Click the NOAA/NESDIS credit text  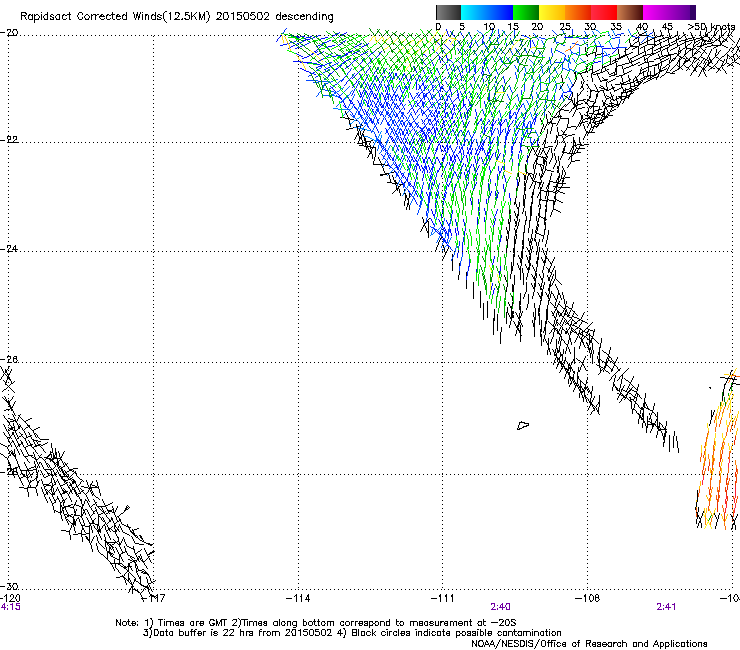589,644
